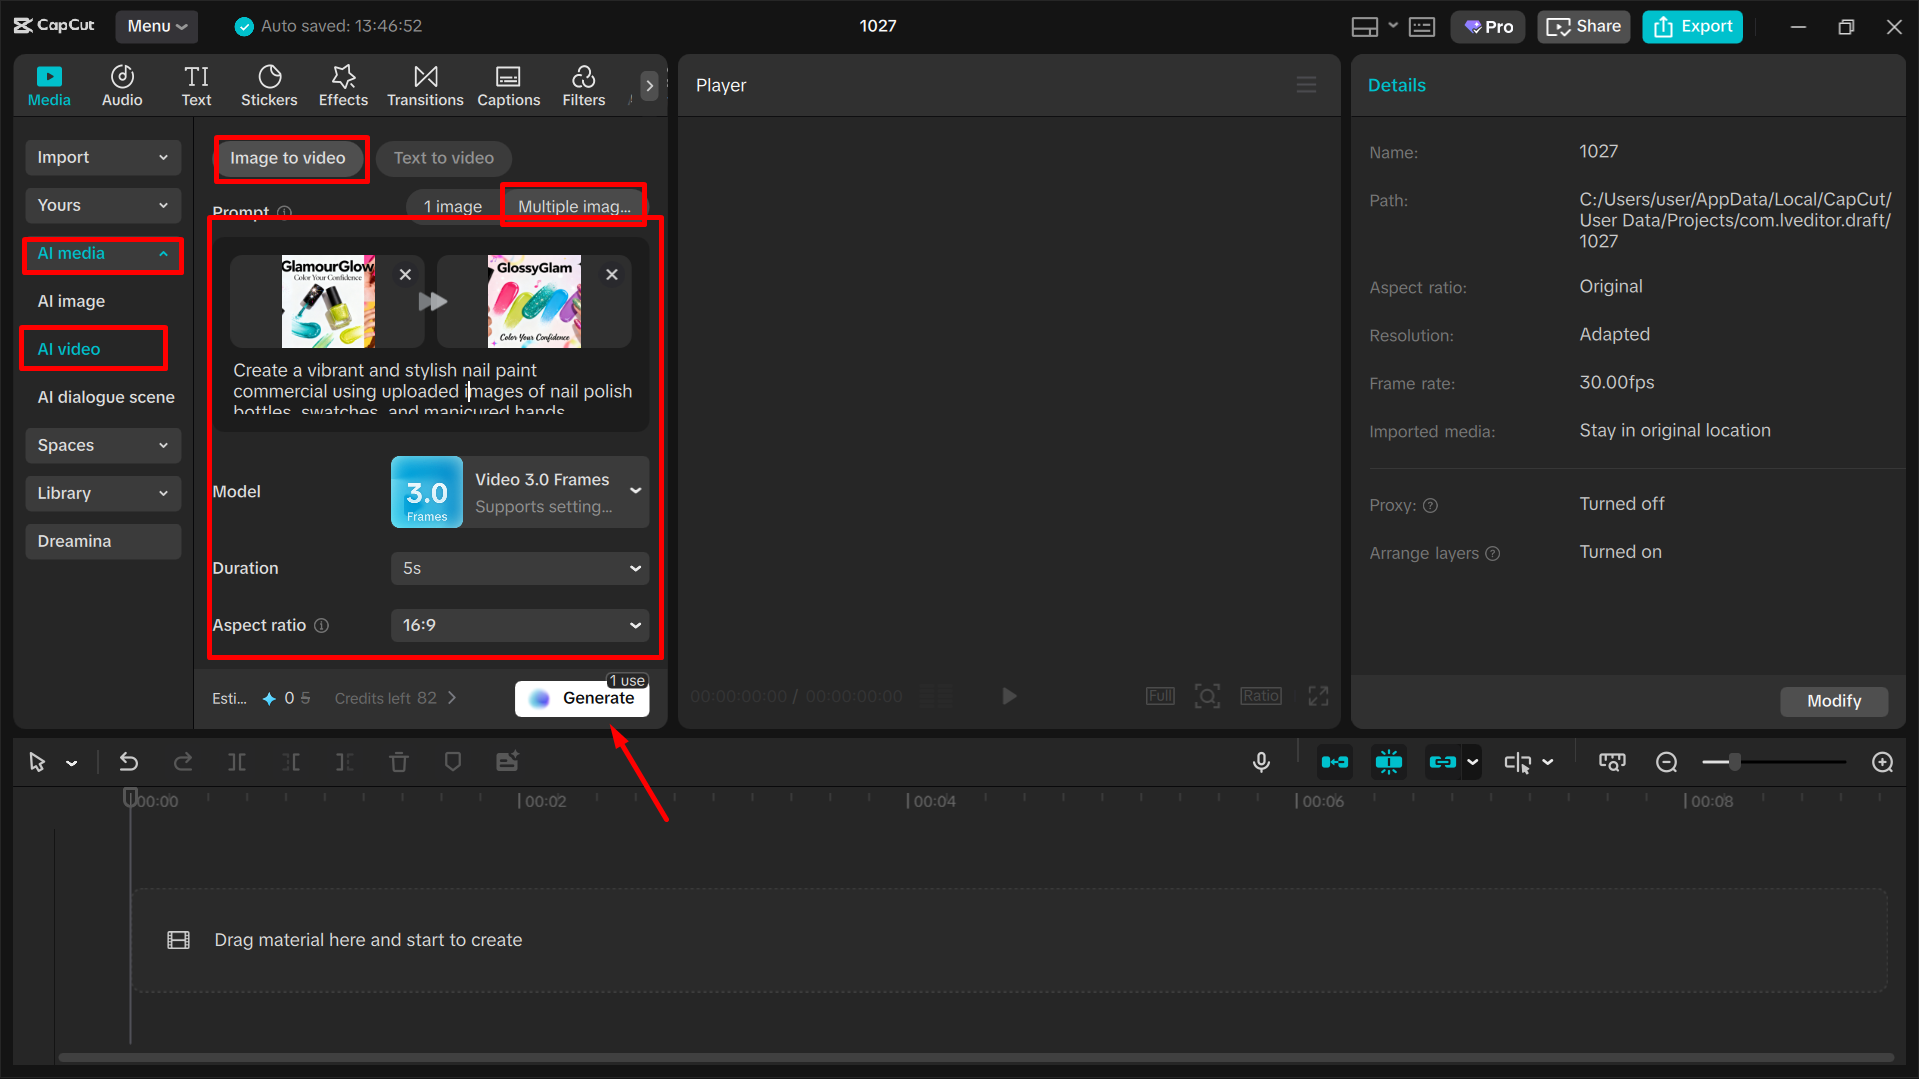Select the Effects icon
Viewport: 1919px width, 1079px height.
343,85
